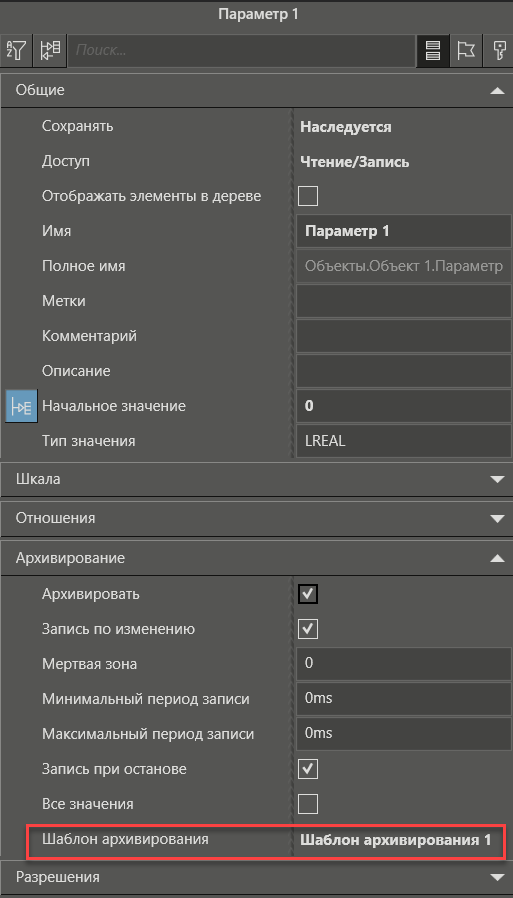Click the Комментарий input field
Viewport: 513px width, 898px height.
click(404, 336)
